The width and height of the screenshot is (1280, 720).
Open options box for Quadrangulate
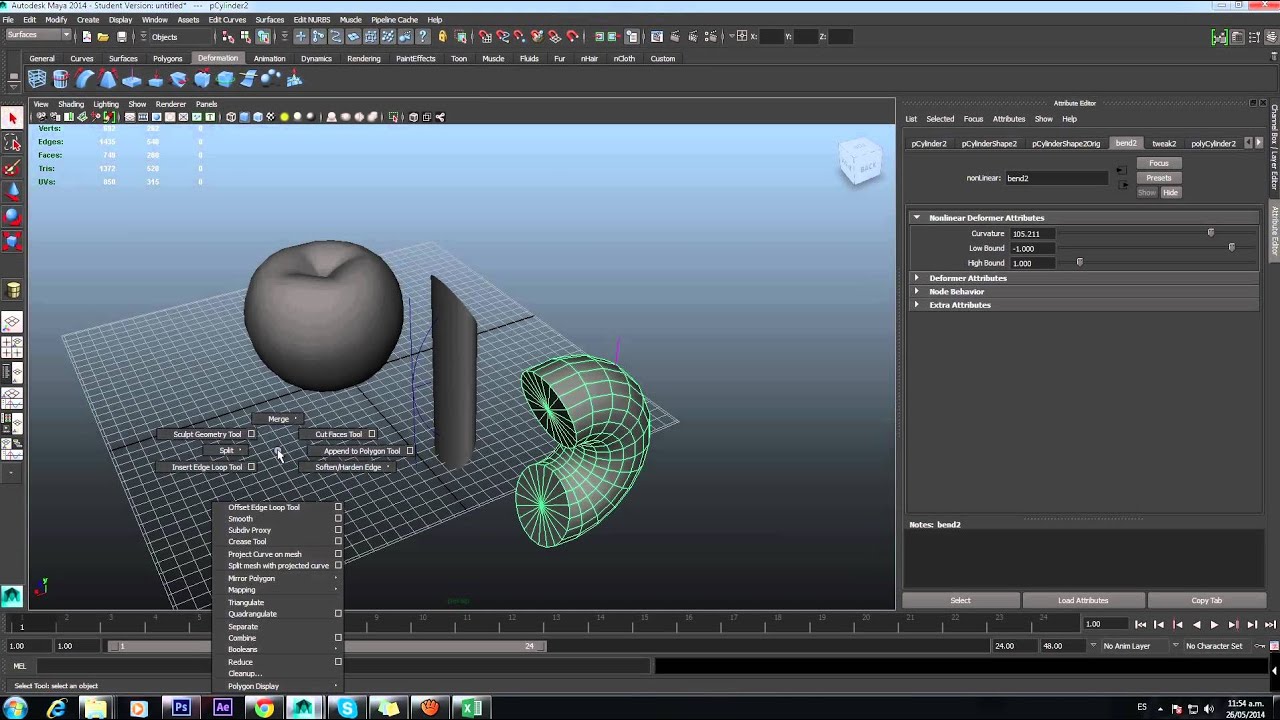pos(338,614)
